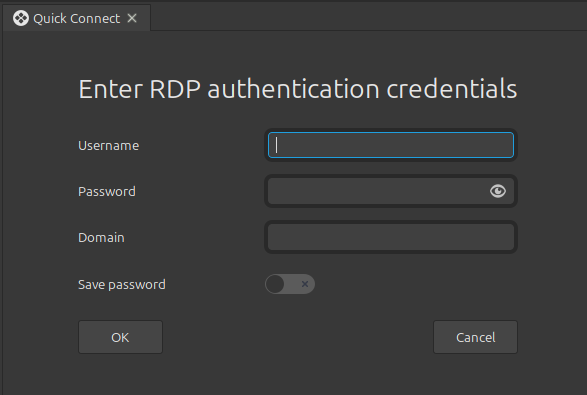
Task: Select the Quick Connect tab label
Action: coord(76,18)
